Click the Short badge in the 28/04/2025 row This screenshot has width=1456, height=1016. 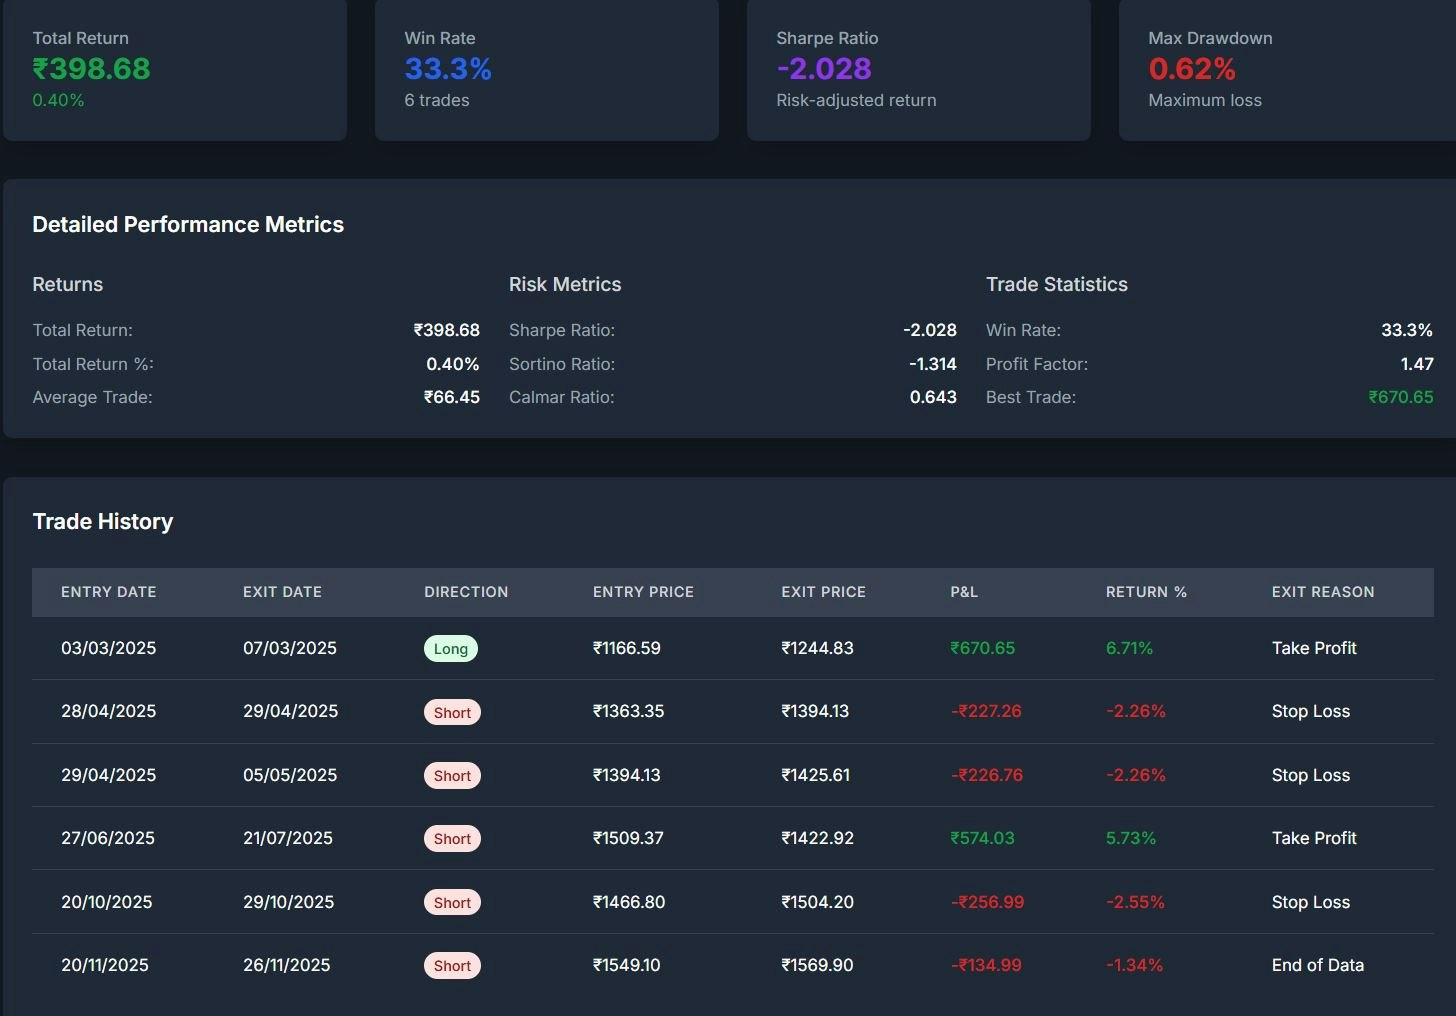(x=452, y=712)
